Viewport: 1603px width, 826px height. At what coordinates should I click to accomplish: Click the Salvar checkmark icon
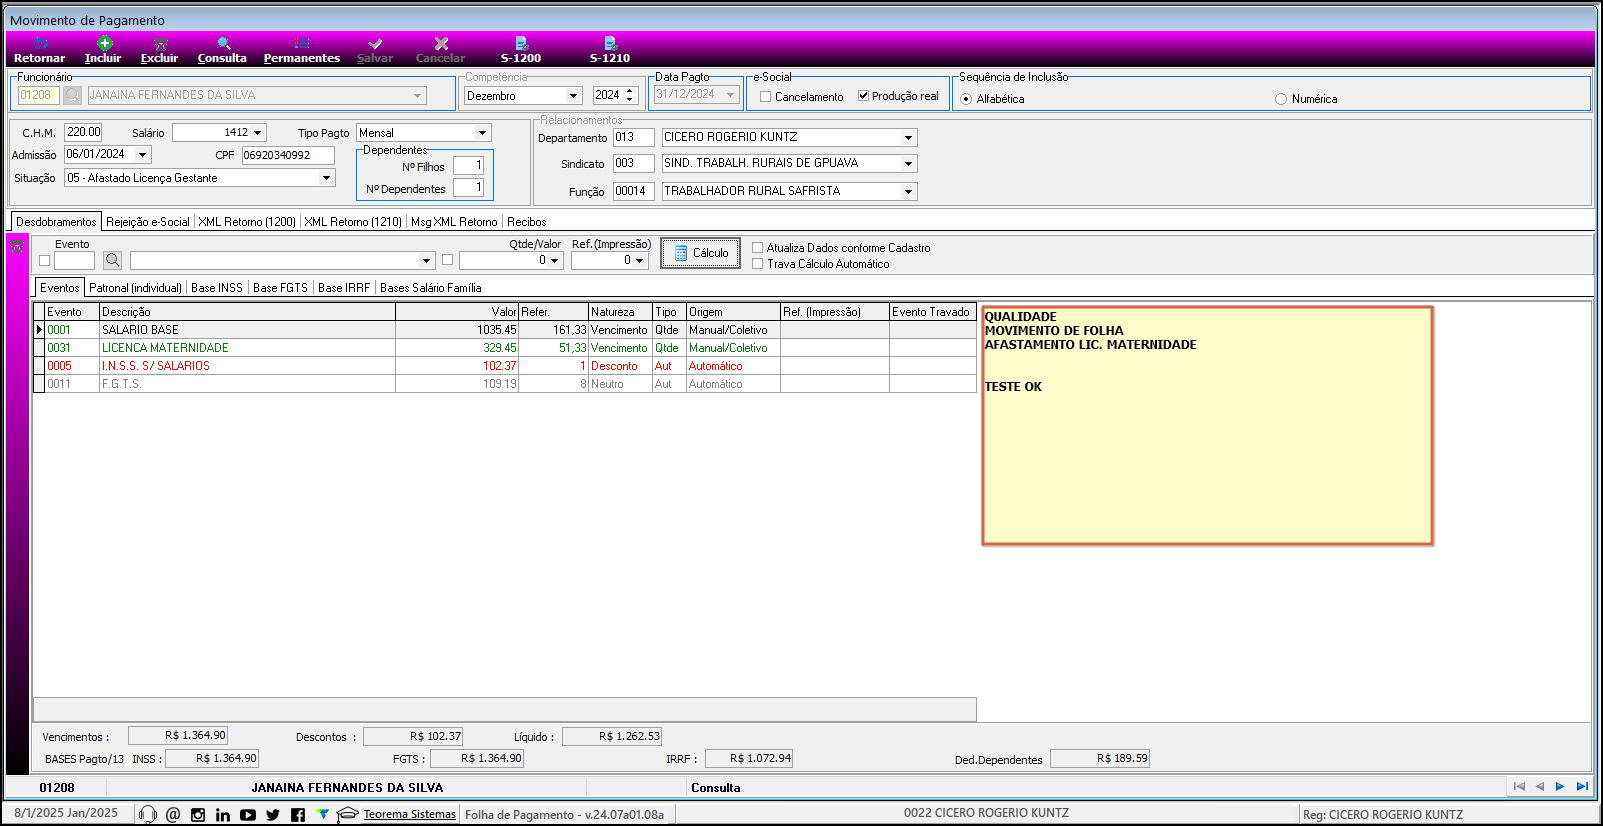click(x=375, y=44)
